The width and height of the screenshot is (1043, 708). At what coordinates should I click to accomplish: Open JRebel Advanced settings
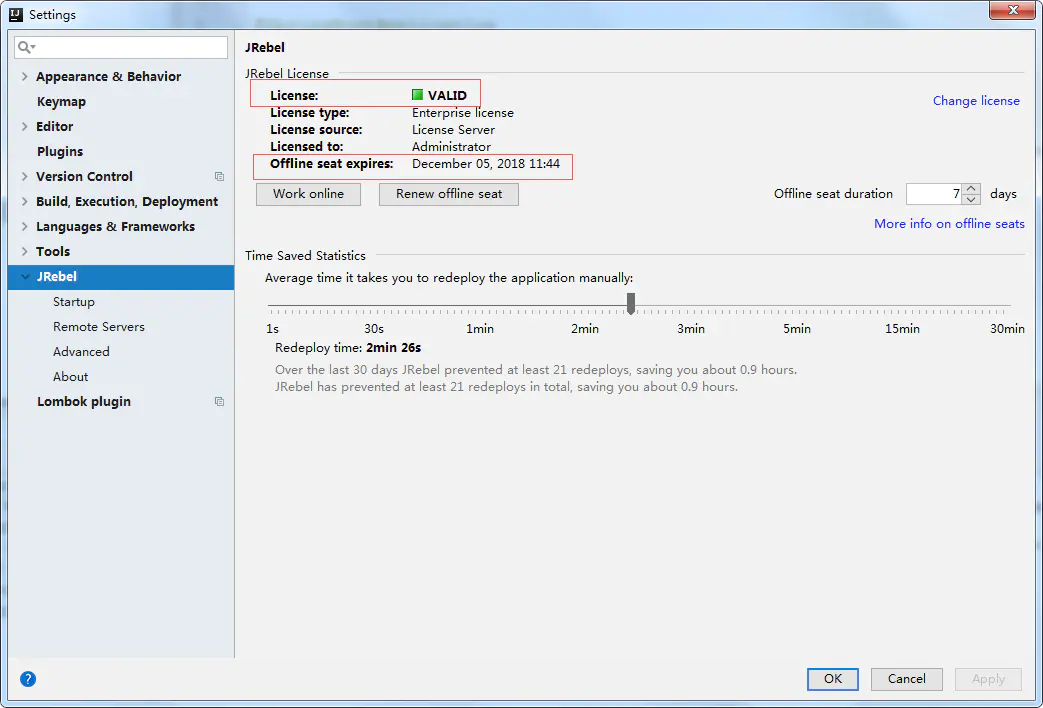point(81,351)
